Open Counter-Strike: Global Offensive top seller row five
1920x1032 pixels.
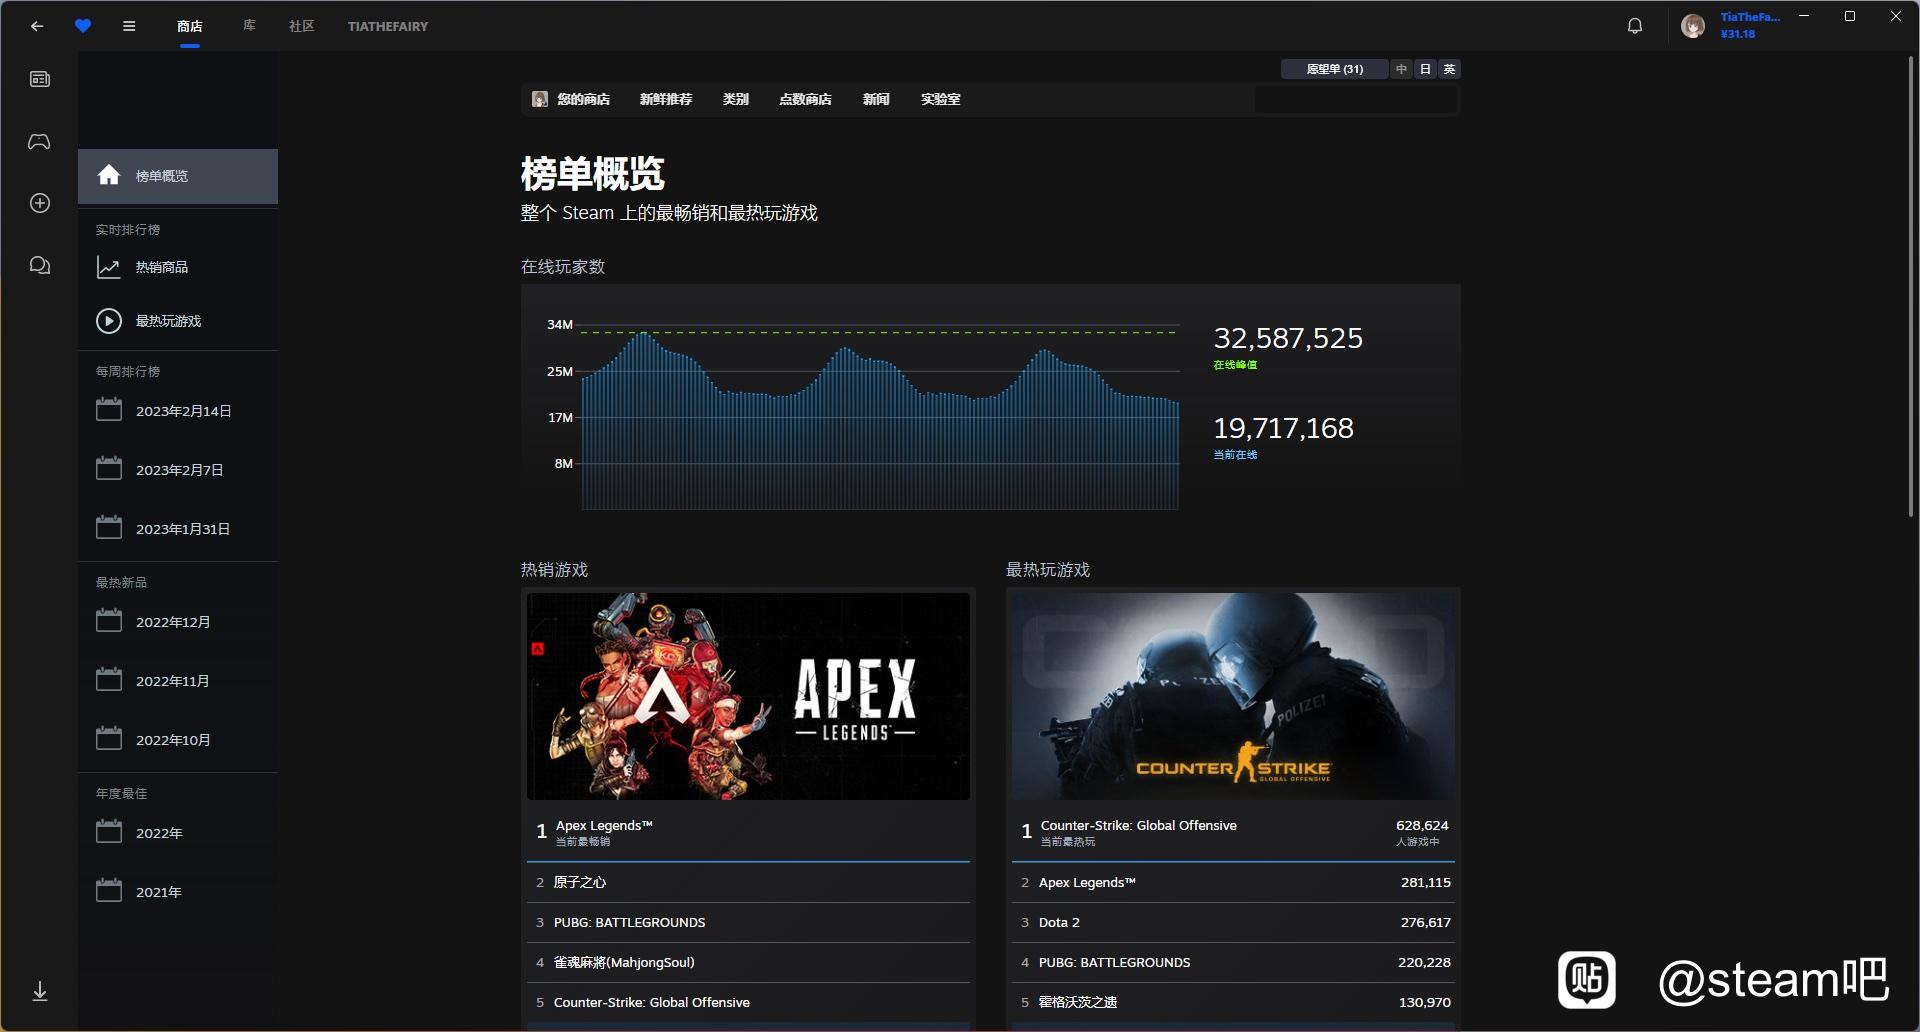748,1002
